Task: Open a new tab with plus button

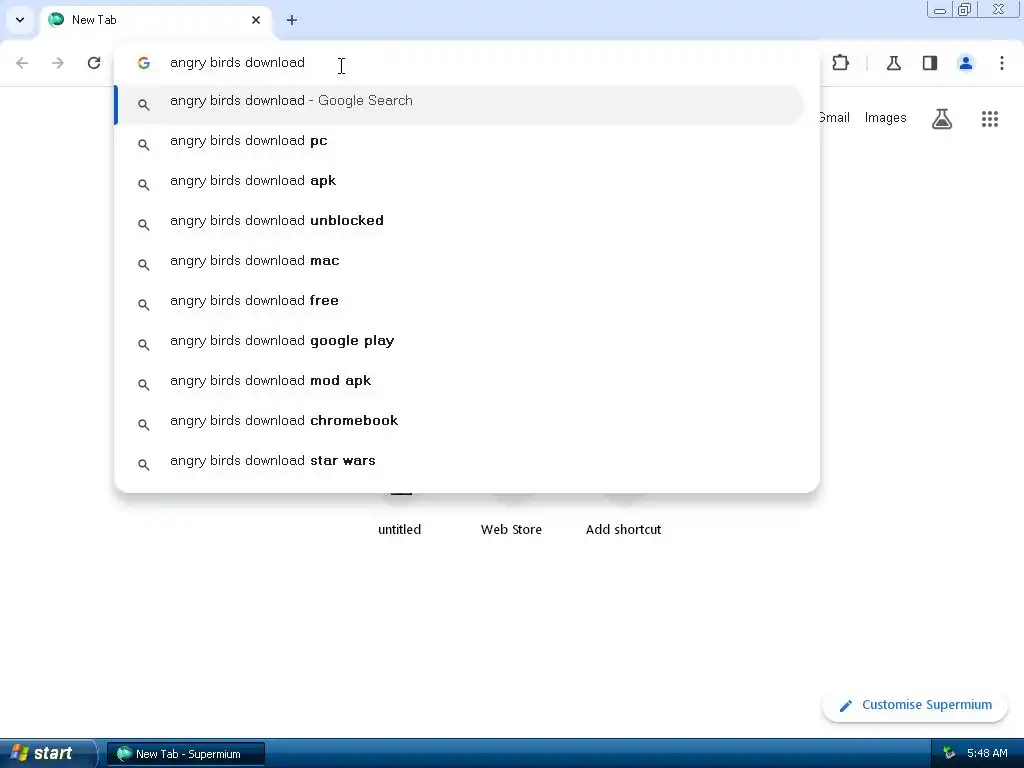Action: coord(292,20)
